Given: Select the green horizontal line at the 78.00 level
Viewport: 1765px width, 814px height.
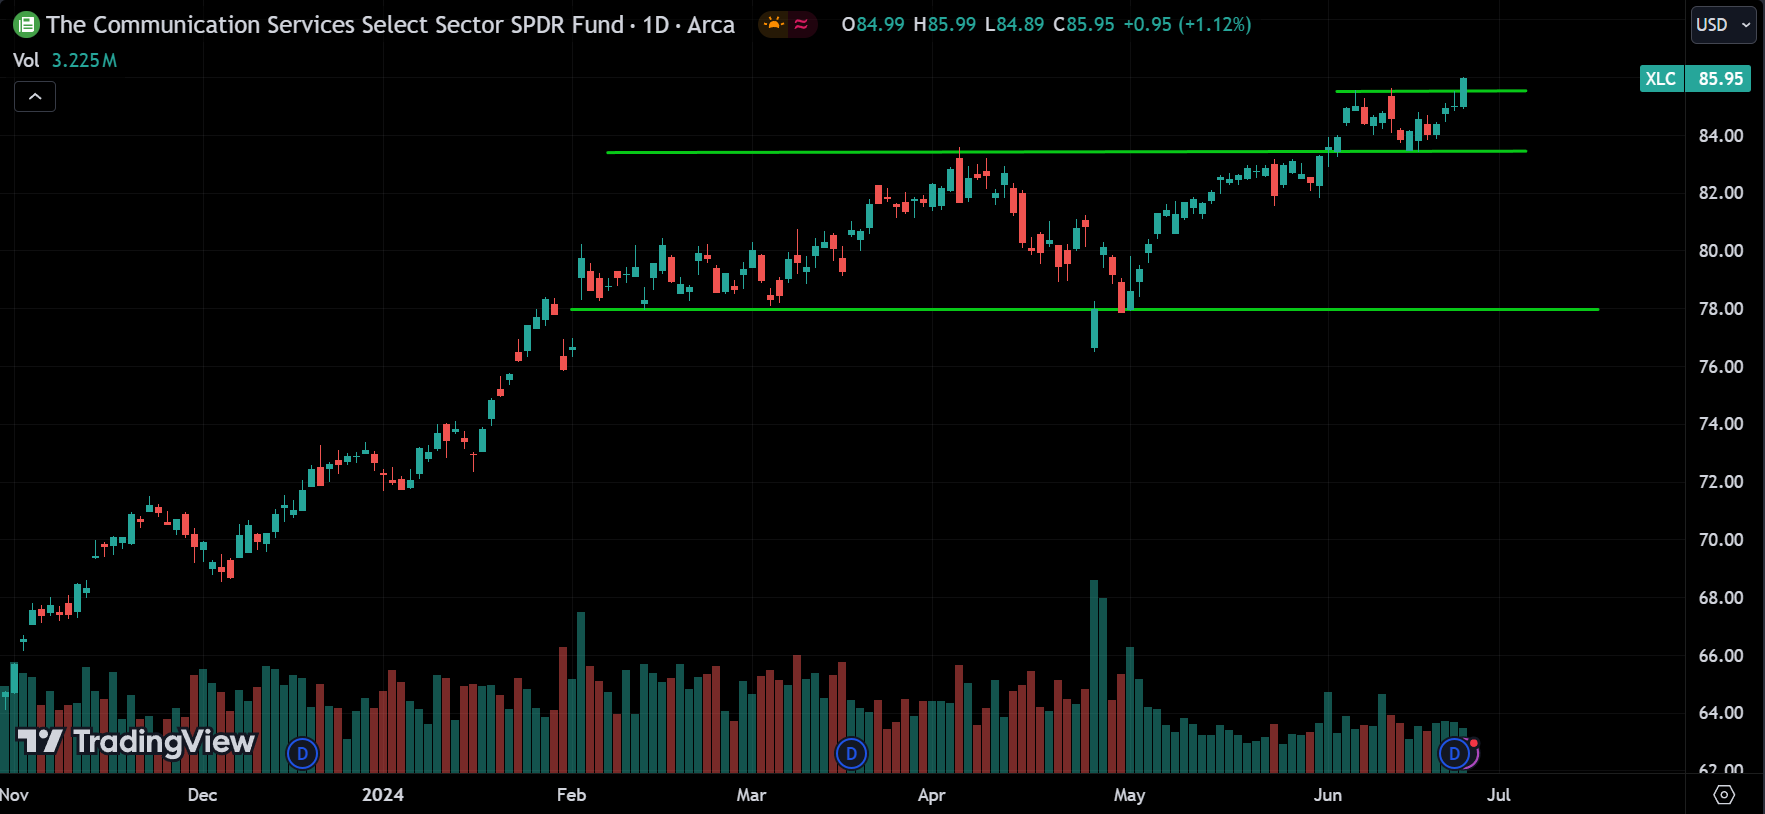Looking at the screenshot, I should [x=1085, y=309].
